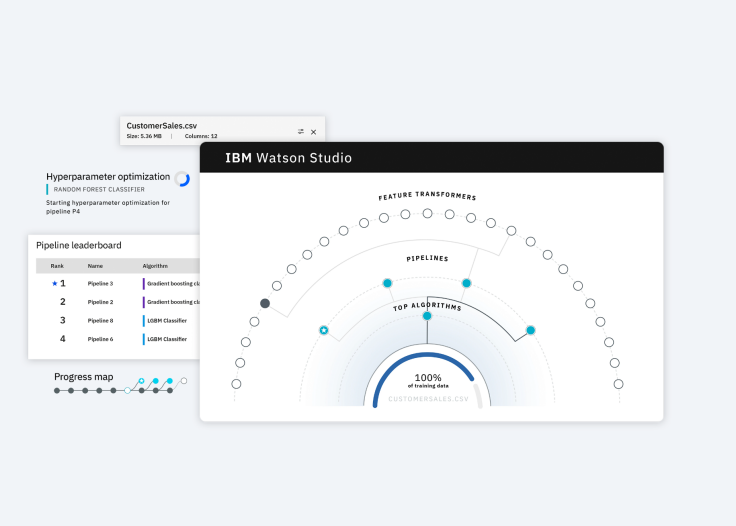Open the Pipeline 3 leaderboard row
The image size is (736, 526).
[118, 283]
